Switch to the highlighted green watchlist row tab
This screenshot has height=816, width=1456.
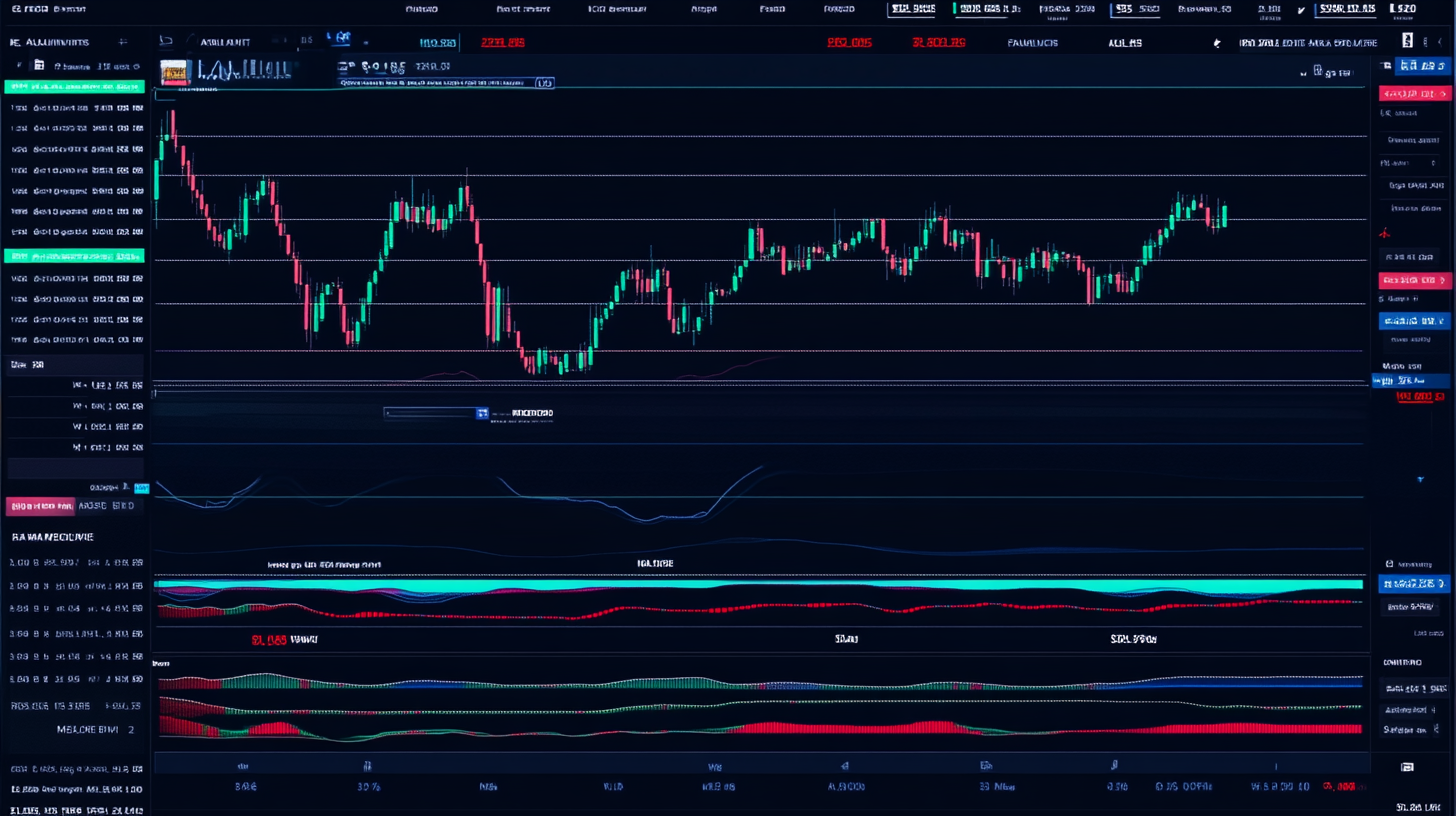pos(73,85)
